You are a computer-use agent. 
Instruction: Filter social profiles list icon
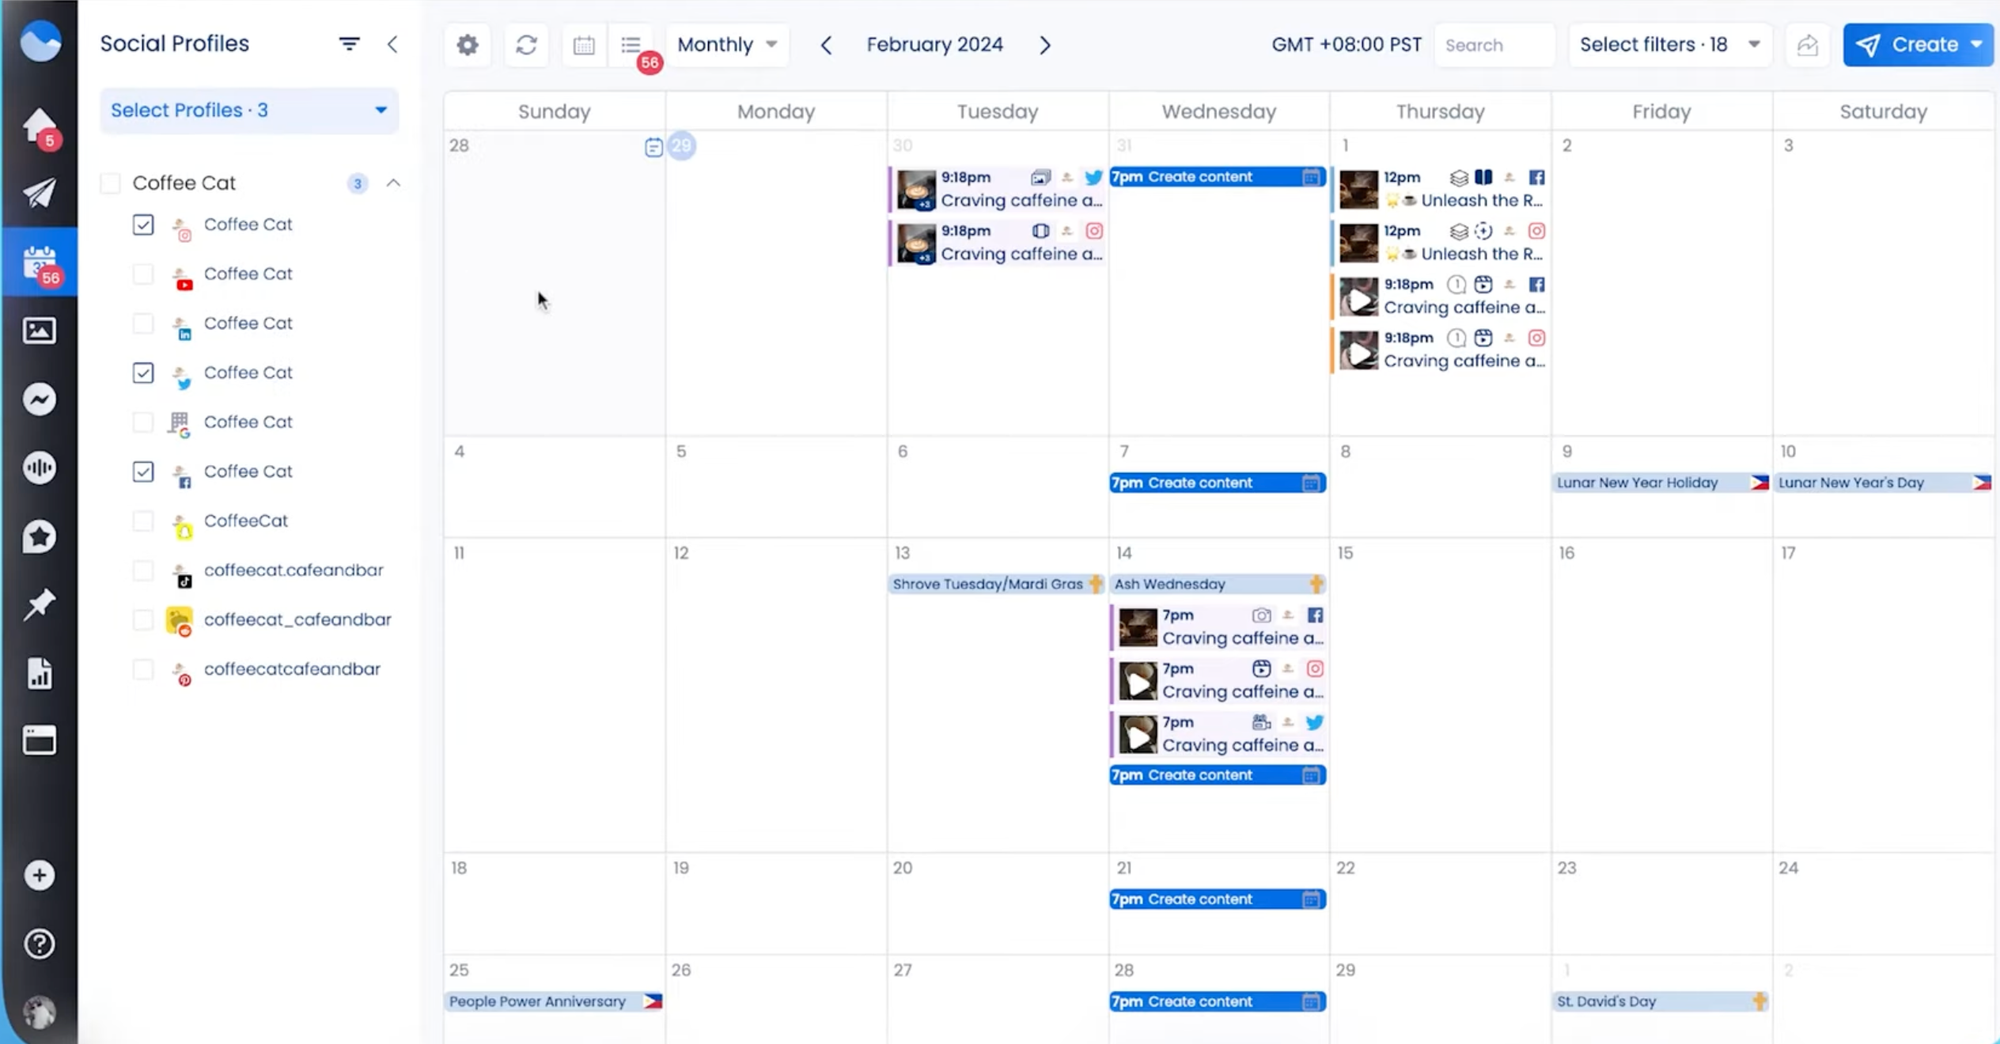click(x=349, y=44)
